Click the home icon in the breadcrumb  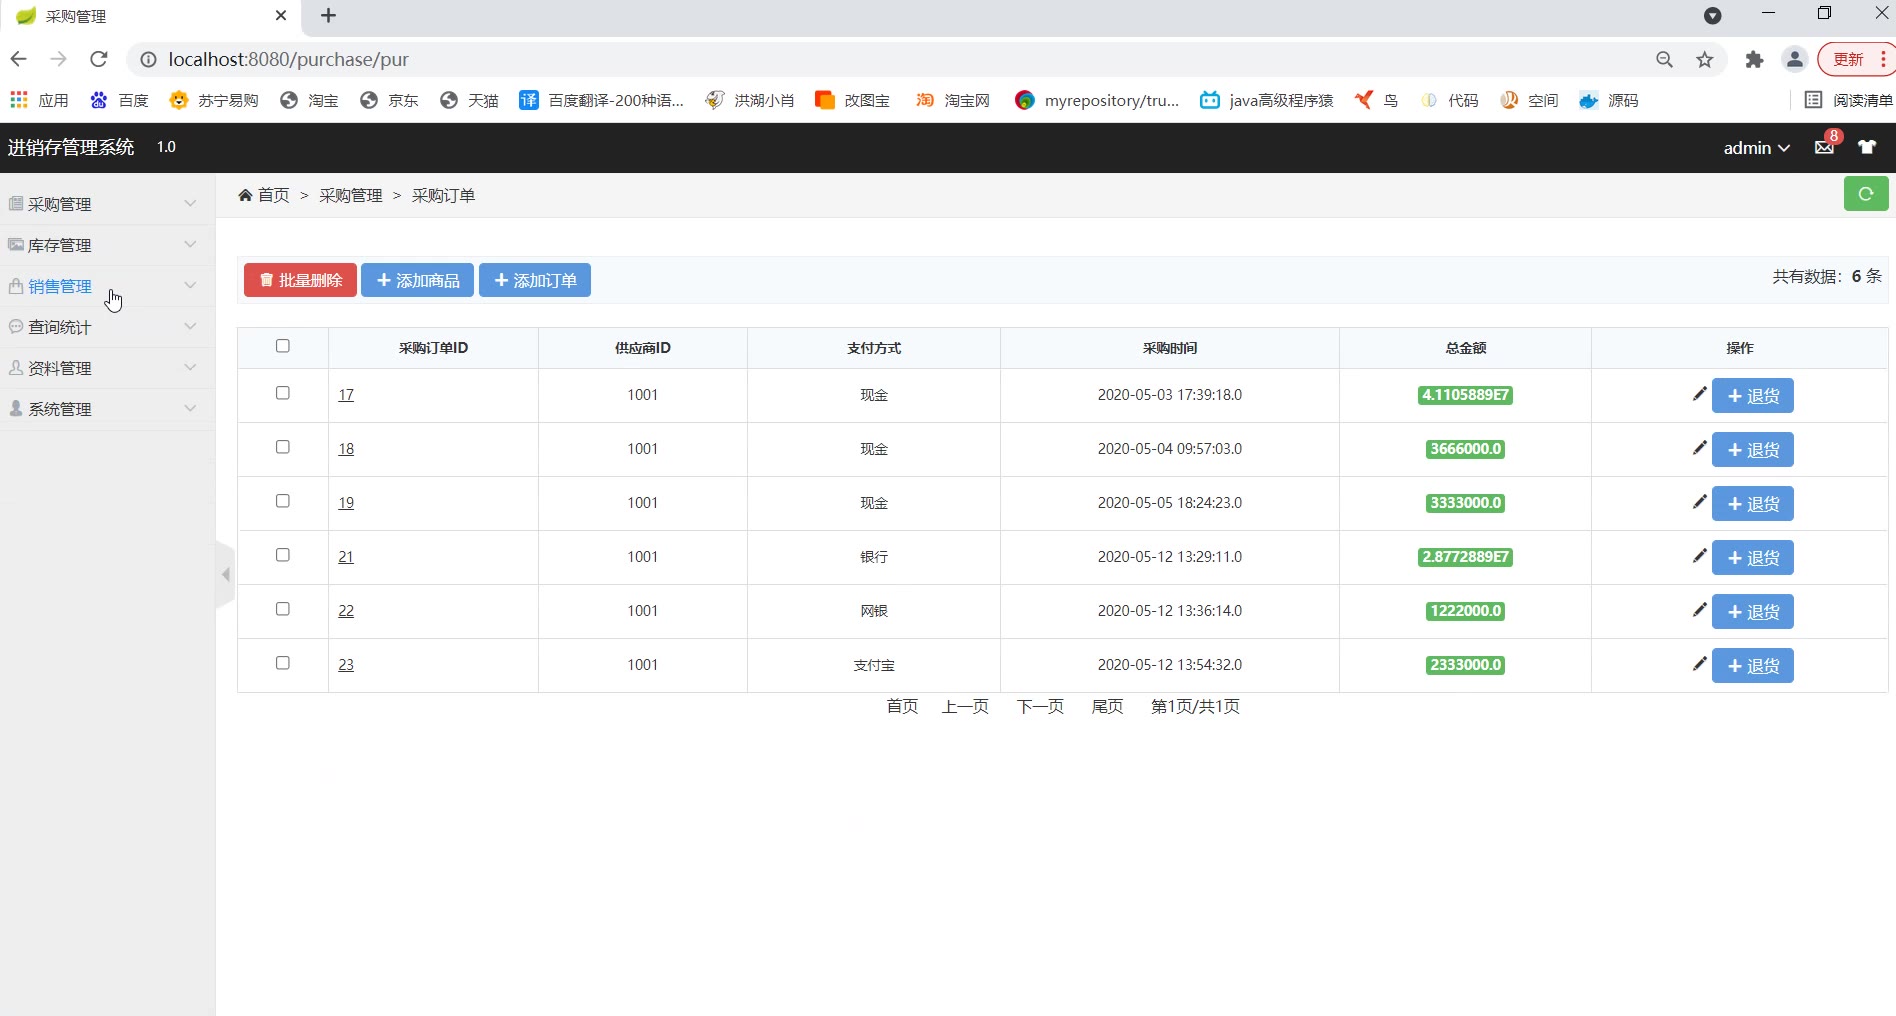coord(245,195)
